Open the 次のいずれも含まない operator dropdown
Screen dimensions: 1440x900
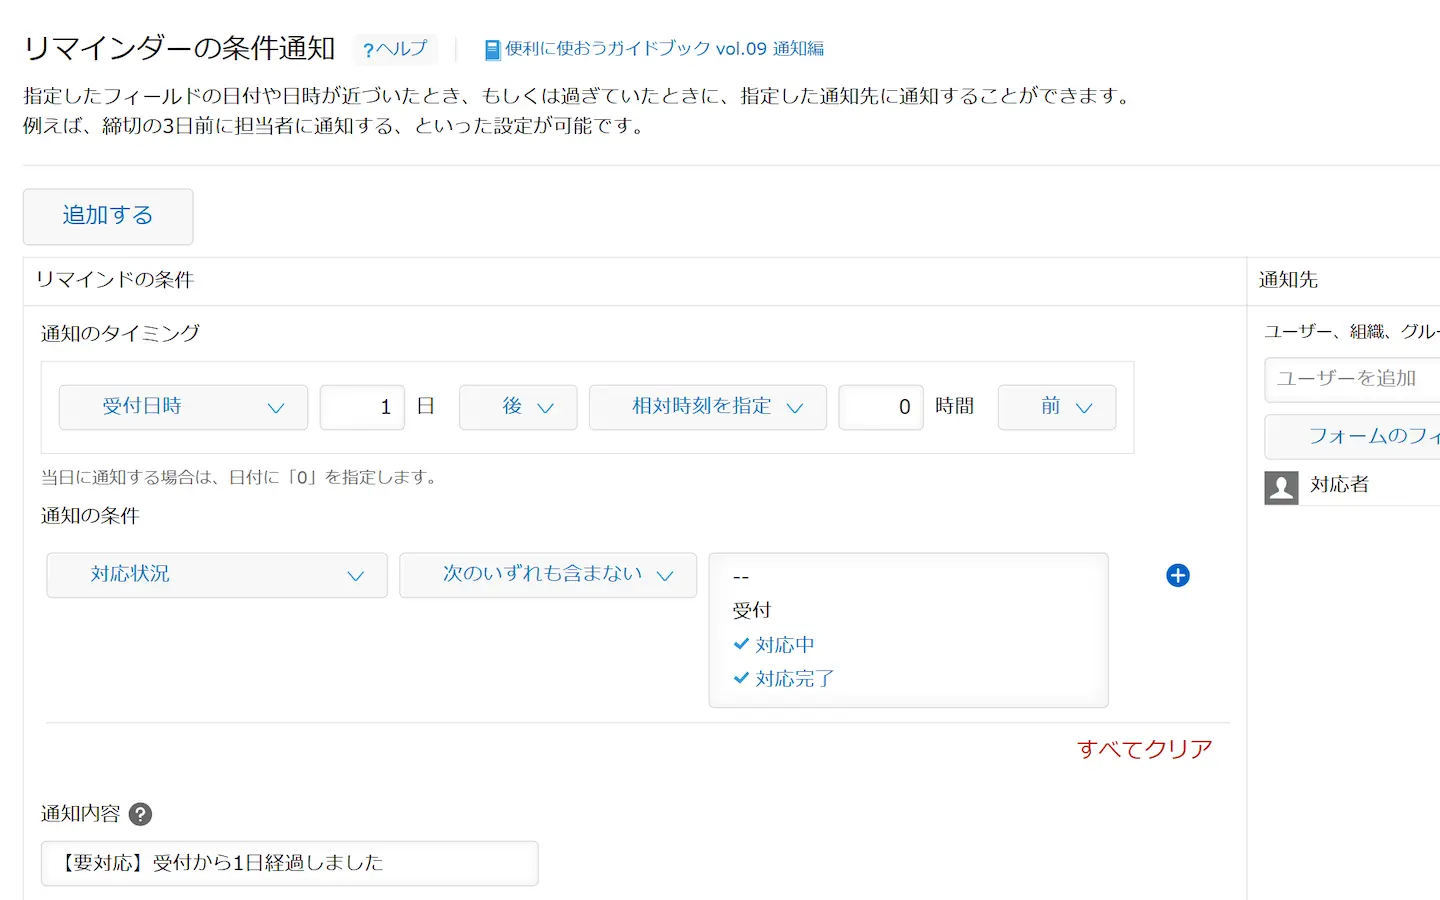(547, 575)
